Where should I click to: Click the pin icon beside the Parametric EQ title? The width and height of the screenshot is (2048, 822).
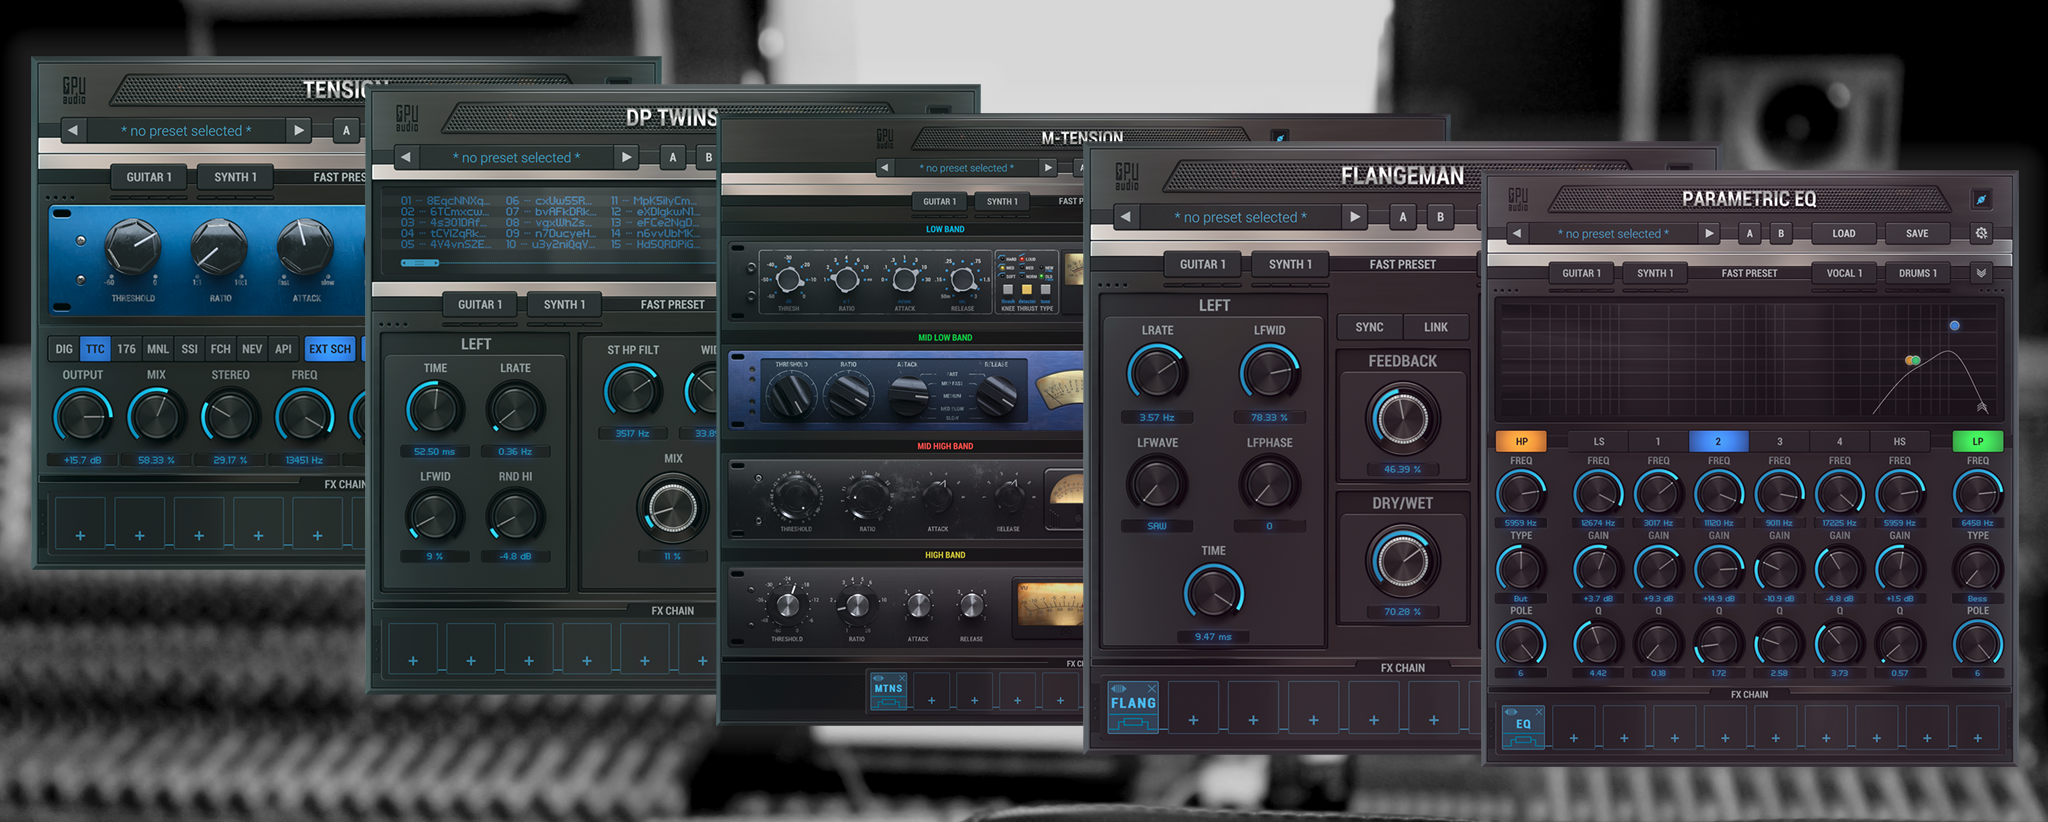(1981, 199)
